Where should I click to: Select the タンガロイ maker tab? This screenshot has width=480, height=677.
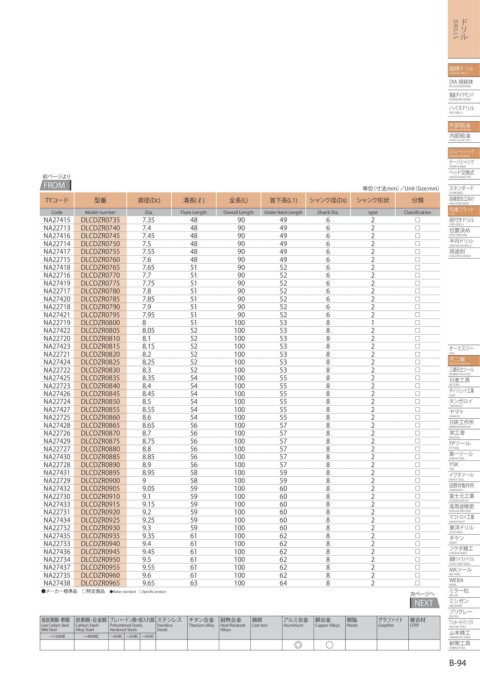click(464, 402)
